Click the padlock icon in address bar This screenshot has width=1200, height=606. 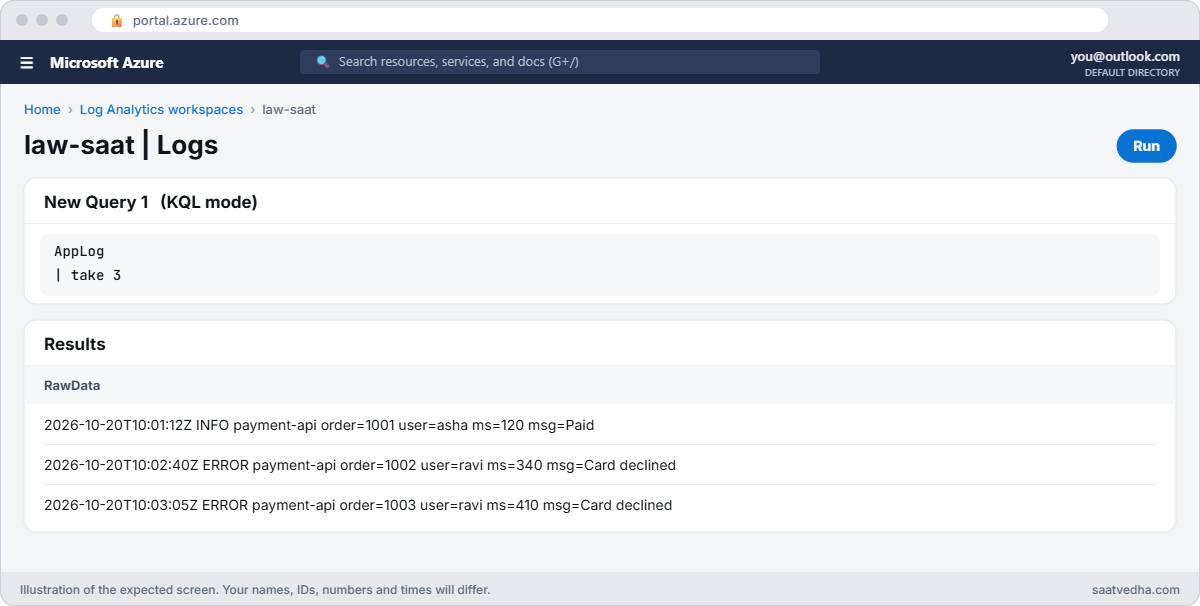point(117,20)
